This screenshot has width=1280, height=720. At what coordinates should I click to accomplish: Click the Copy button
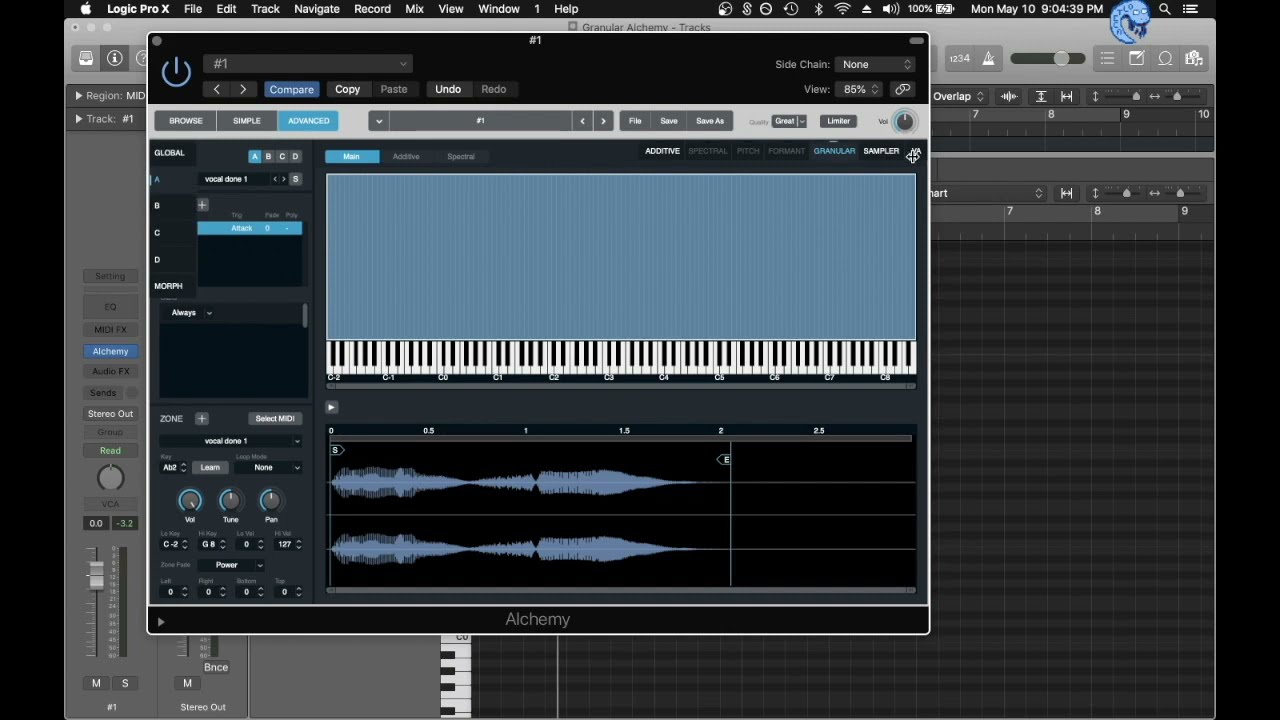(347, 89)
